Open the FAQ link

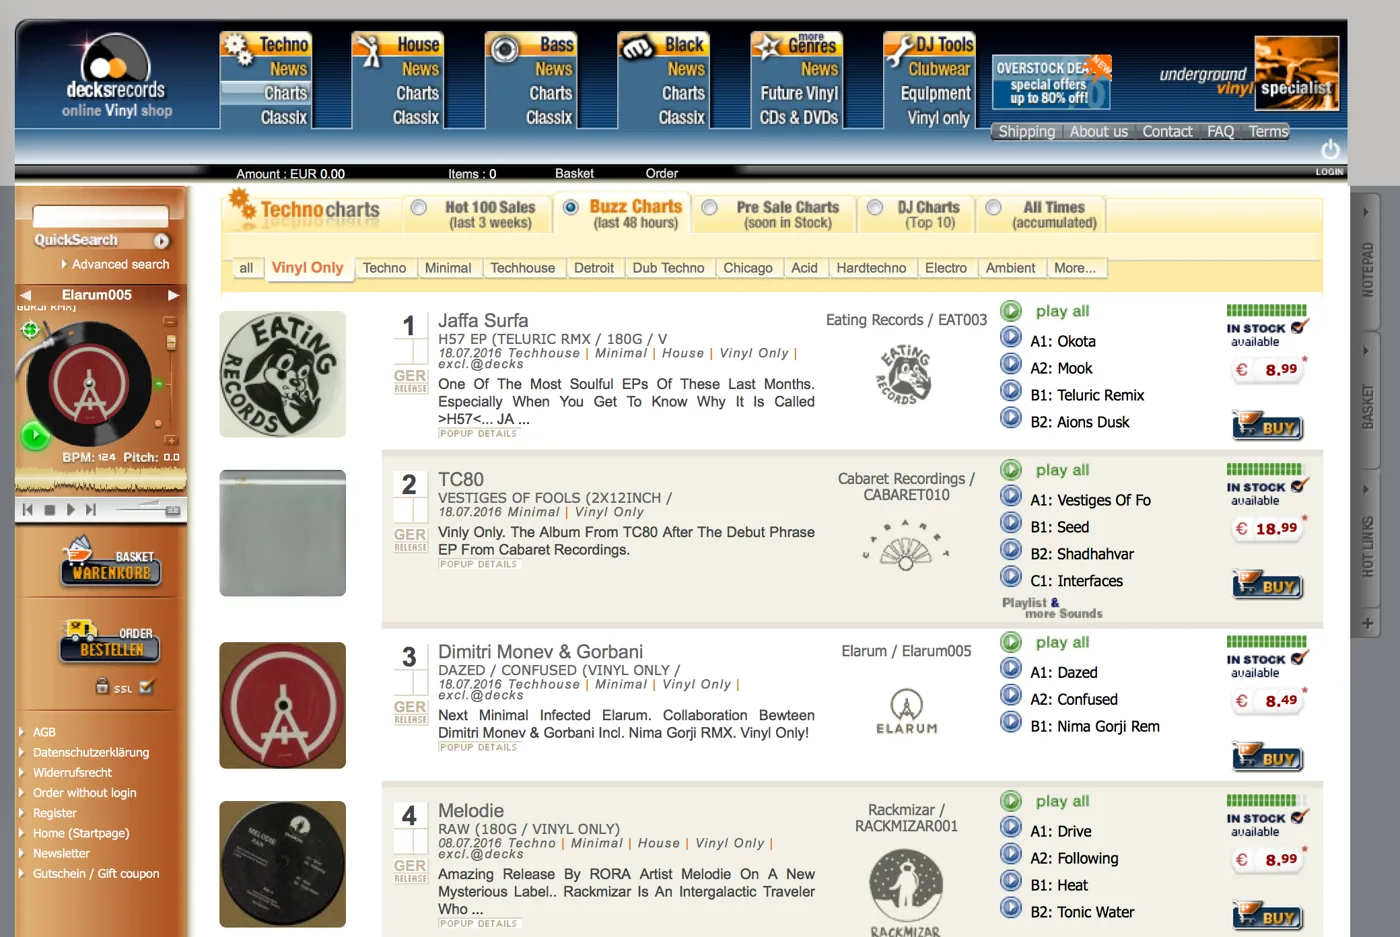1220,132
